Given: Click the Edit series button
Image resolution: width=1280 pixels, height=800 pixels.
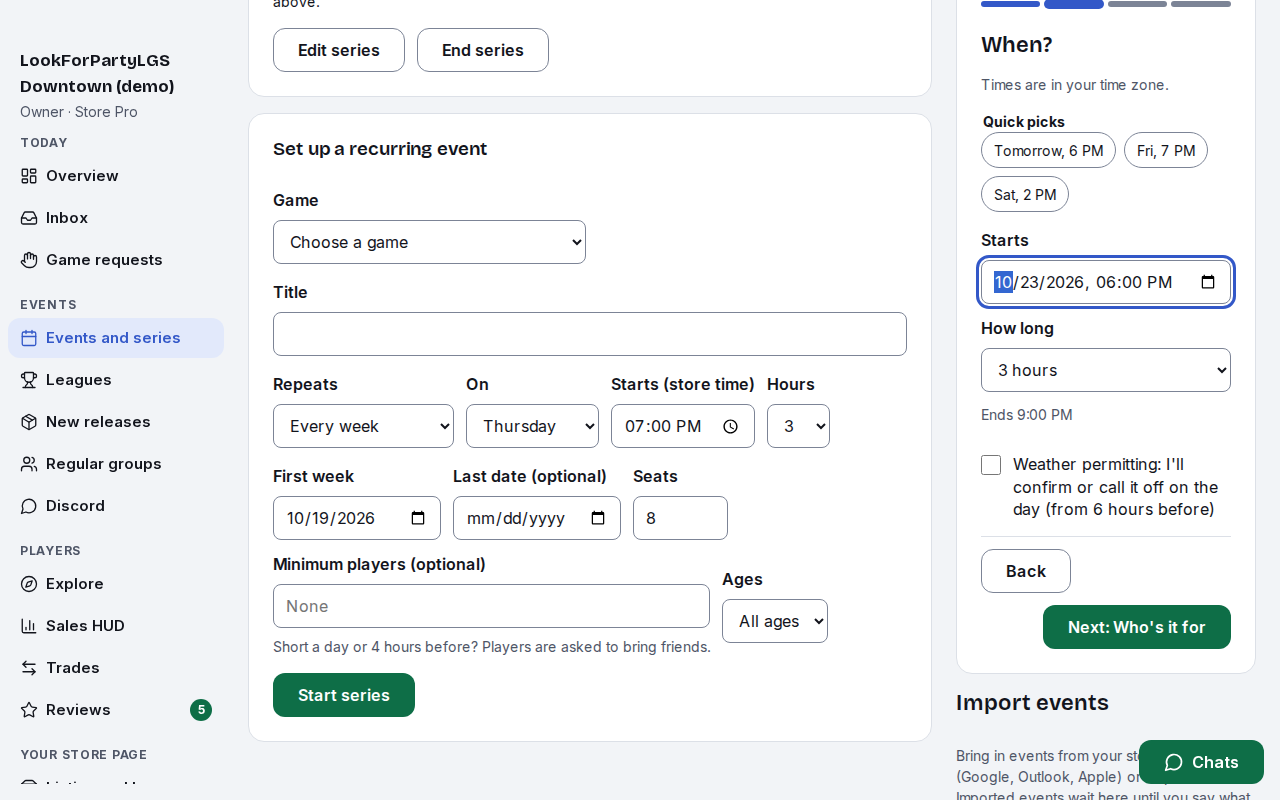Looking at the screenshot, I should [339, 50].
